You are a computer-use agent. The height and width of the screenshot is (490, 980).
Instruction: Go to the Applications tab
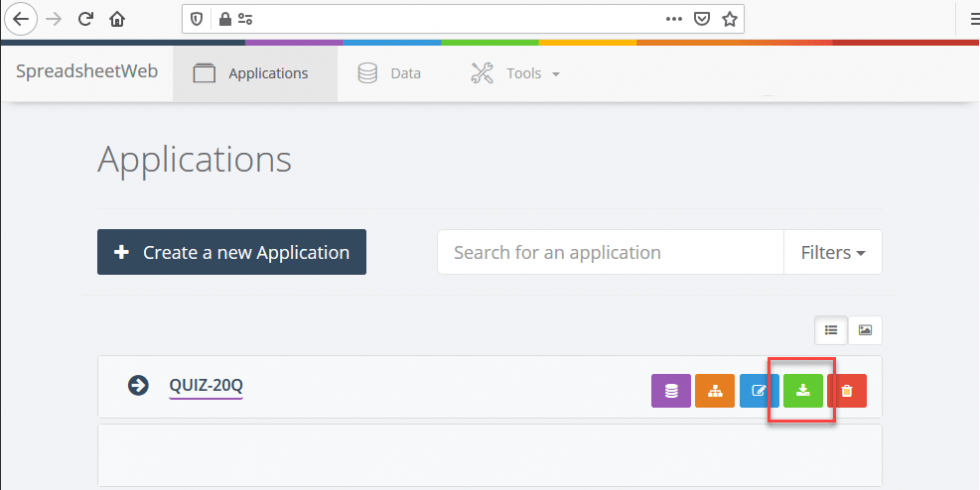254,73
